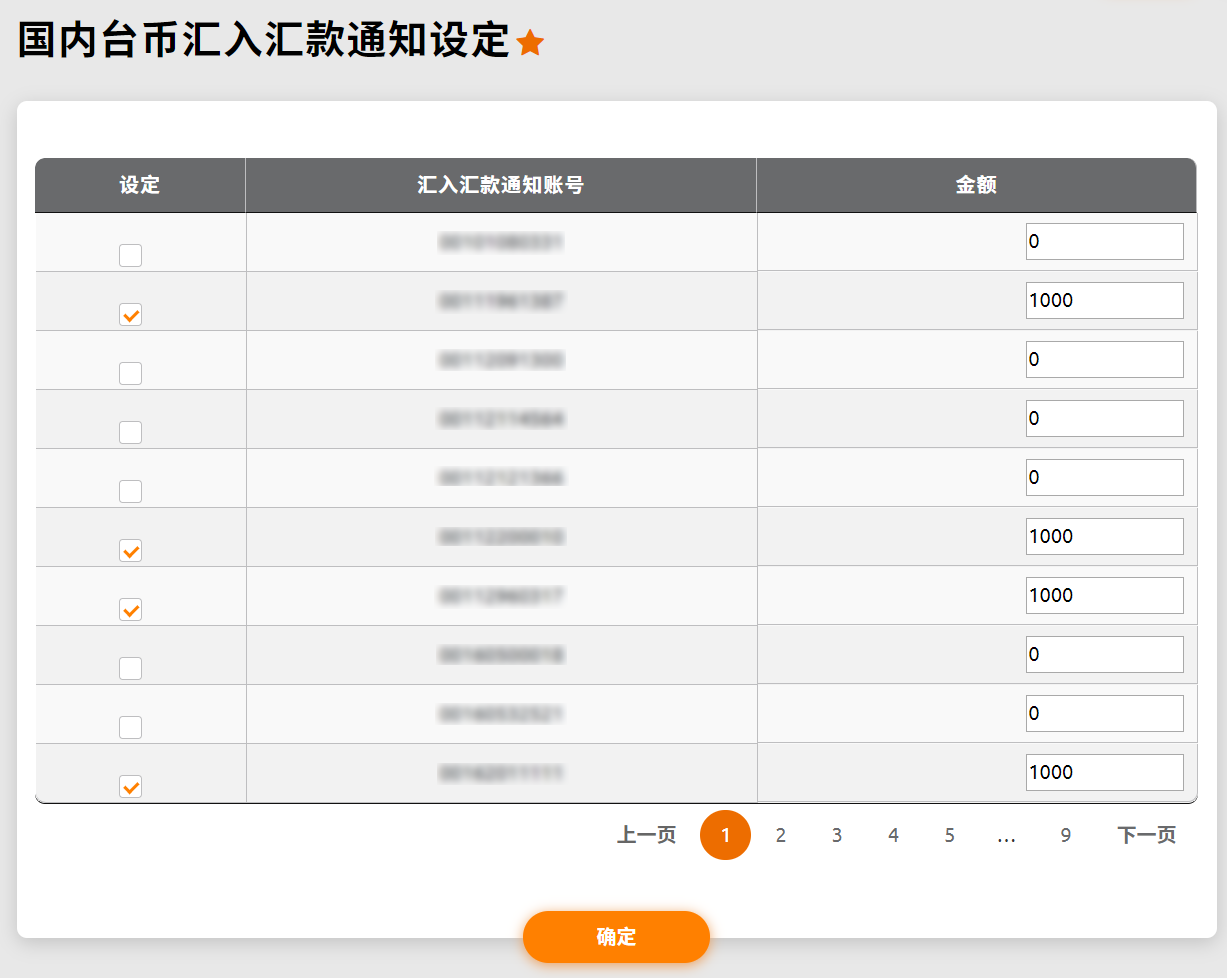Viewport: 1227px width, 978px height.
Task: Jump to last page 9
Action: click(x=1065, y=835)
